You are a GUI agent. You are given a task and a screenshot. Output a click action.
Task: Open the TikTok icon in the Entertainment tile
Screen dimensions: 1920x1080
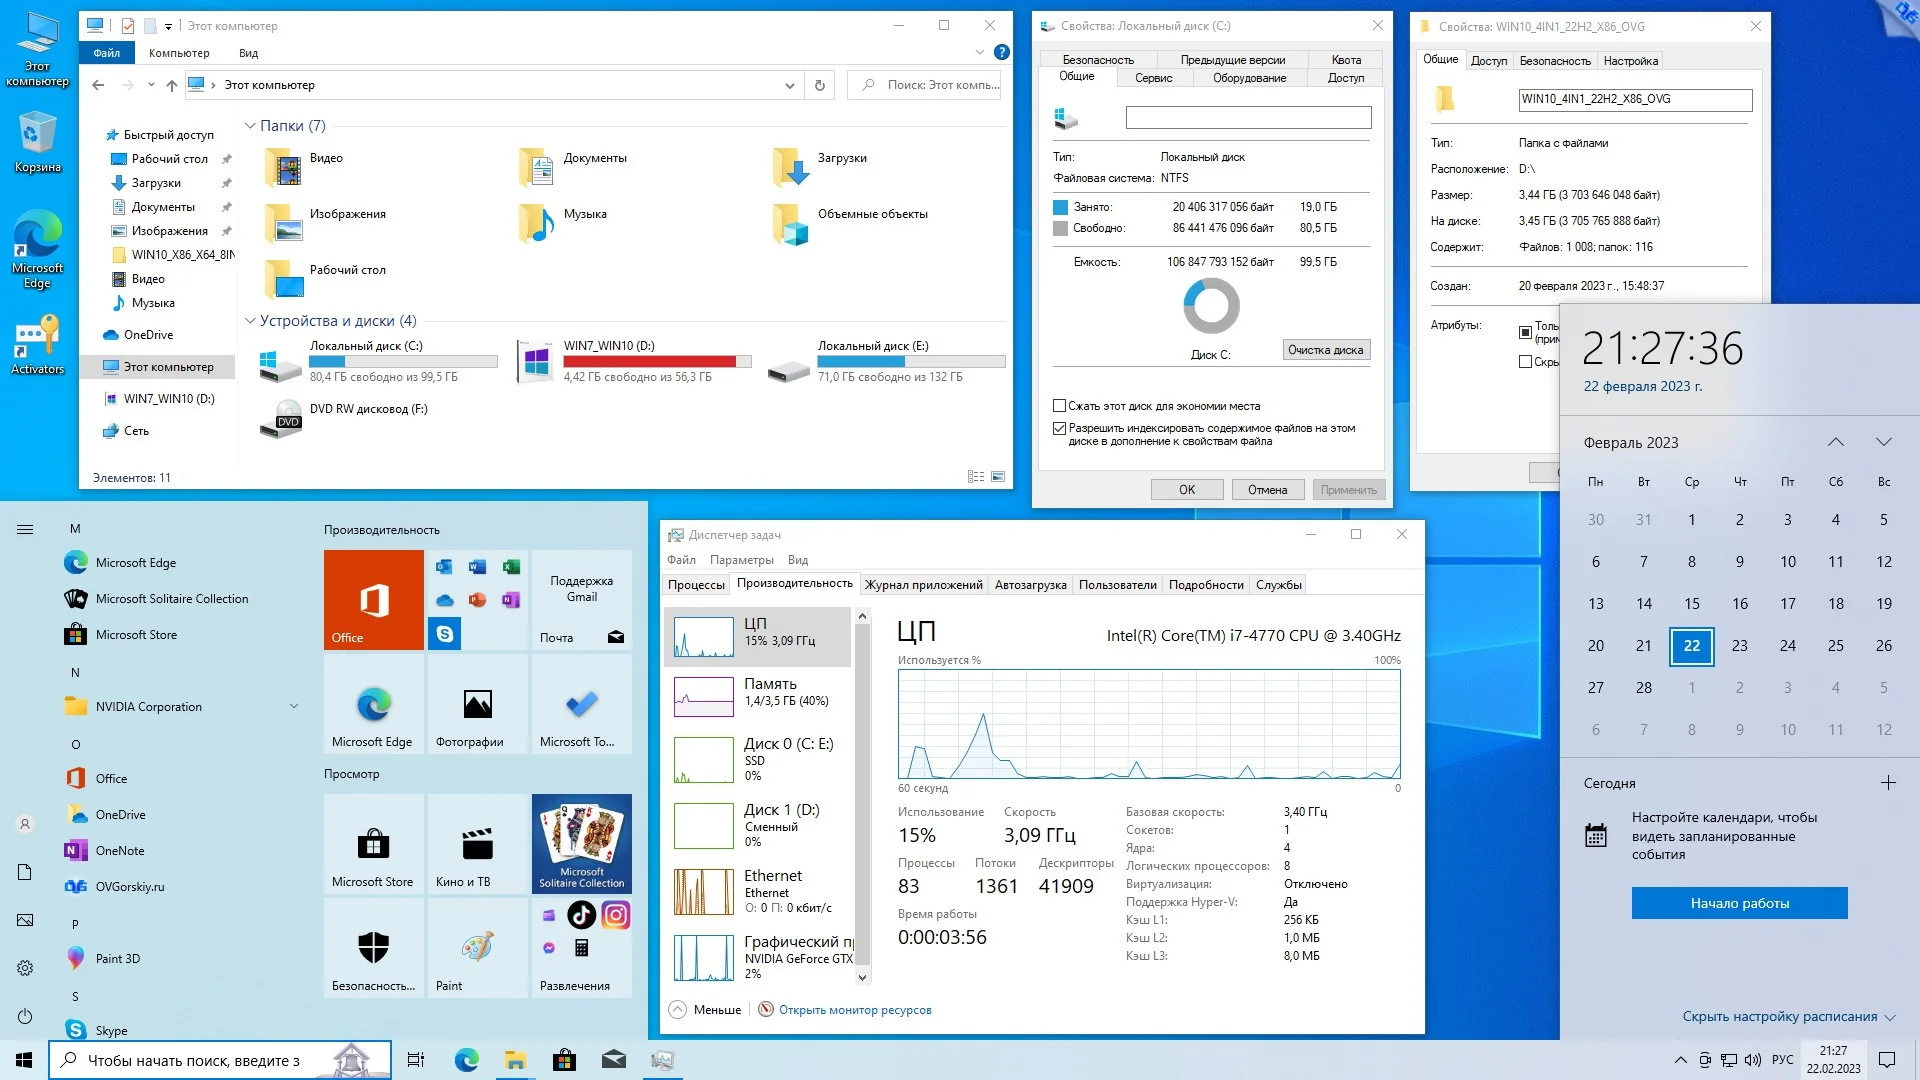click(581, 914)
